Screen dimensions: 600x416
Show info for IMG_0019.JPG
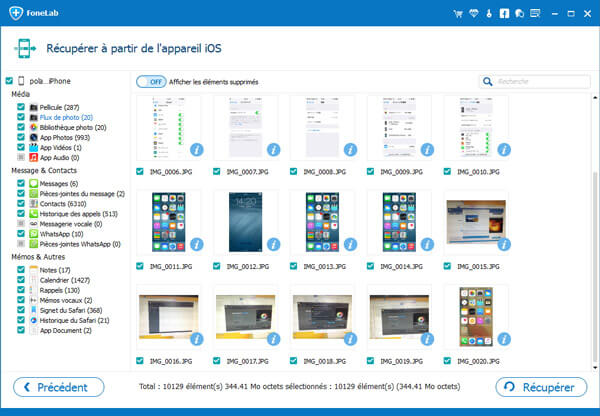pos(427,339)
